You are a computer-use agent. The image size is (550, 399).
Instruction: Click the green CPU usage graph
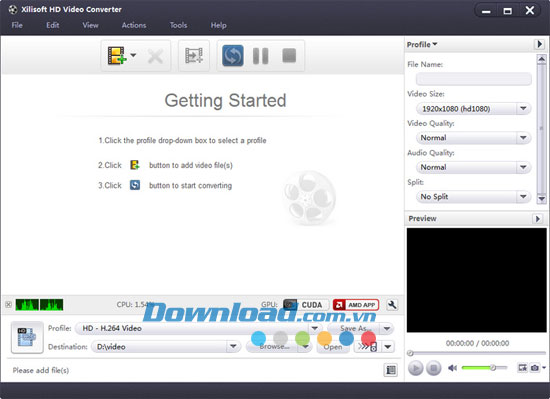click(39, 304)
